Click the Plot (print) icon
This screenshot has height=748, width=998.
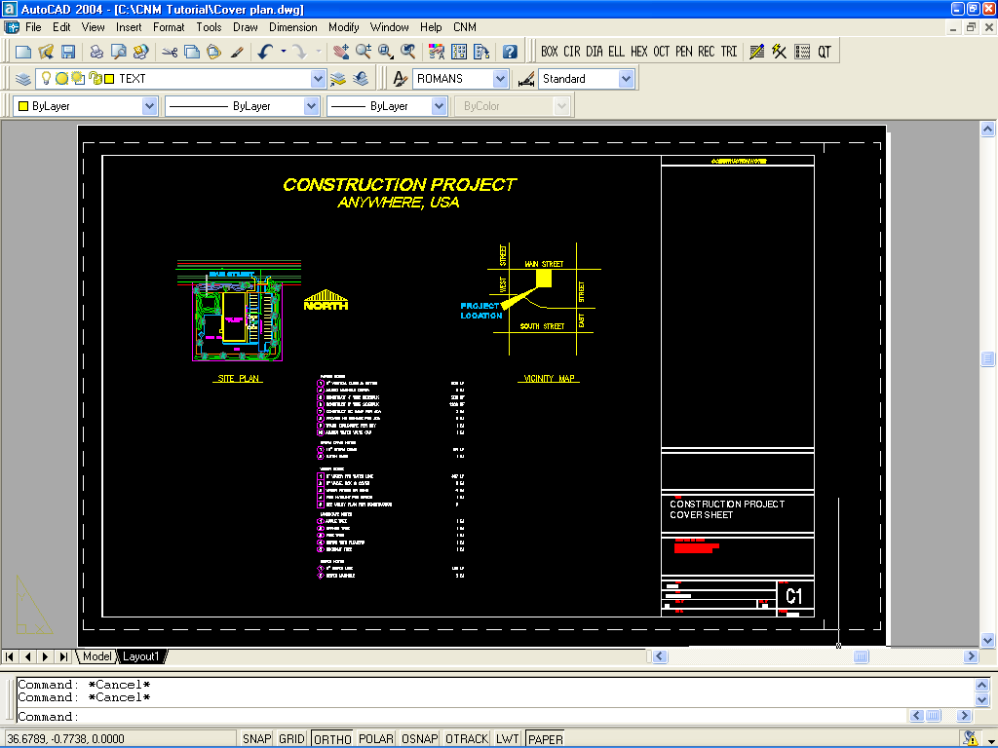[x=96, y=51]
